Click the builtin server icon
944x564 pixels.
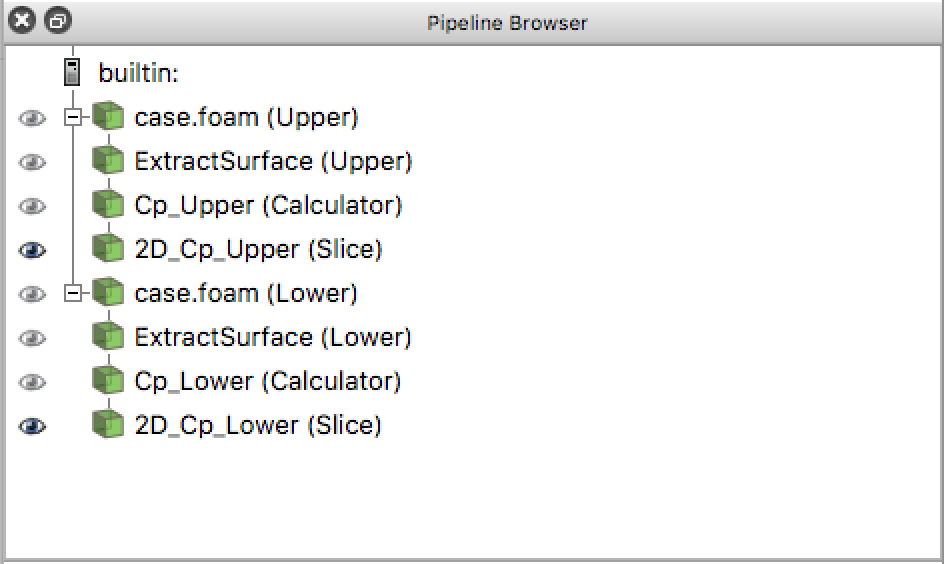(x=72, y=73)
